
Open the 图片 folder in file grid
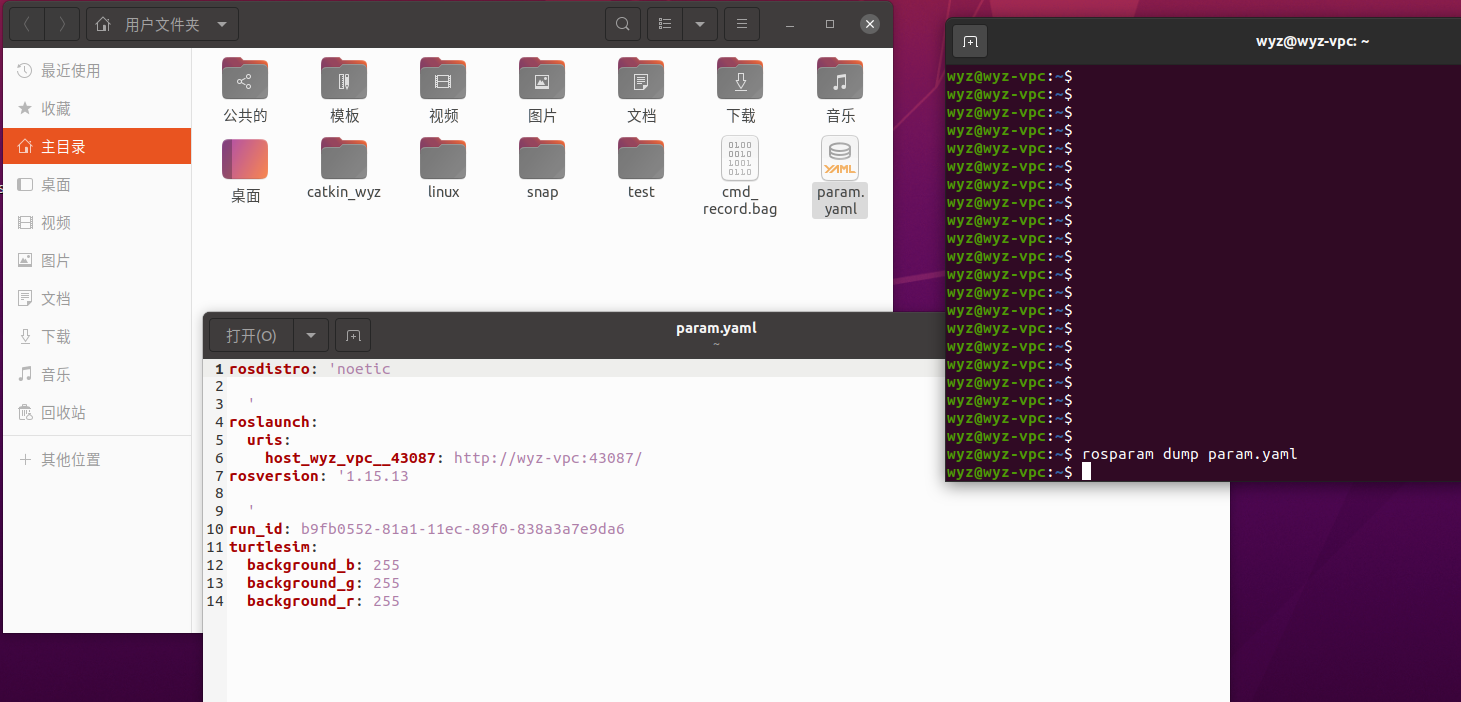[542, 90]
